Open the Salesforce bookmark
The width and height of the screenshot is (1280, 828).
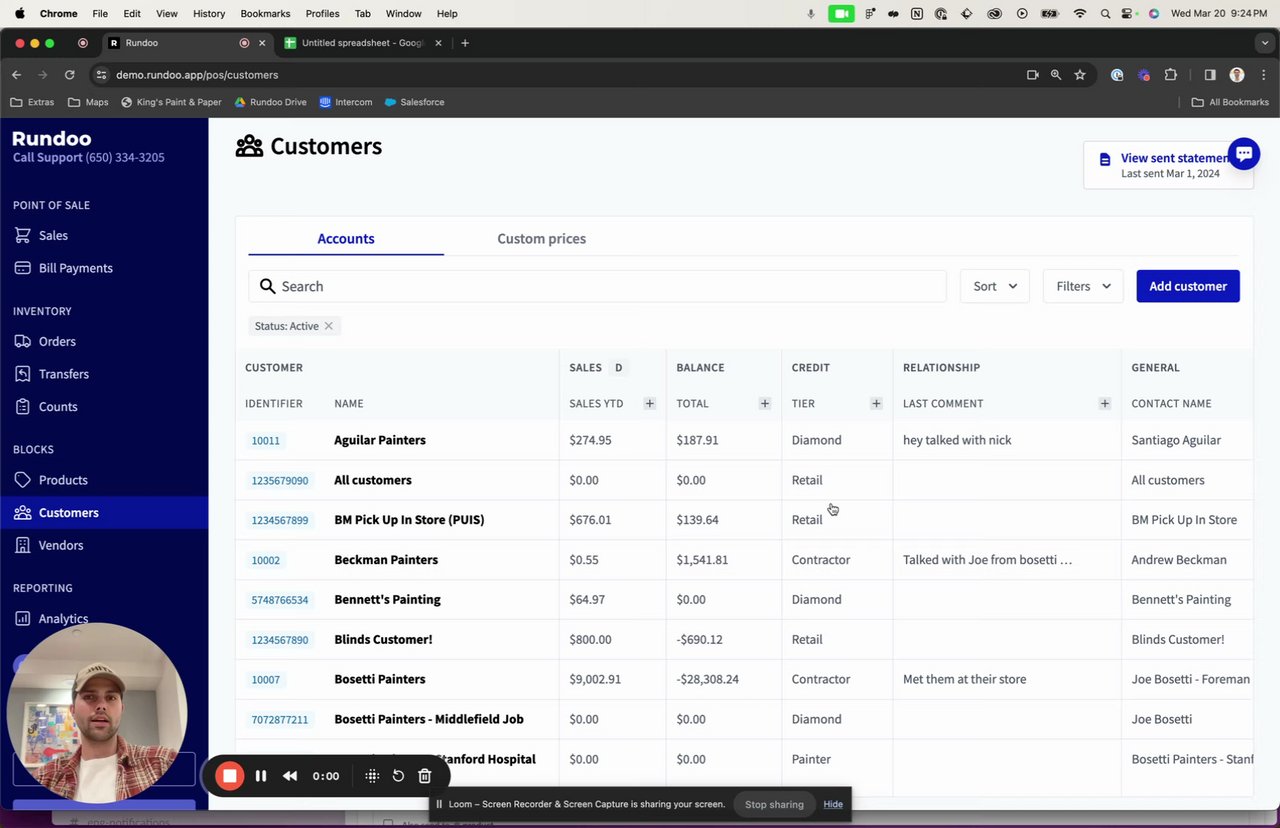[x=413, y=102]
